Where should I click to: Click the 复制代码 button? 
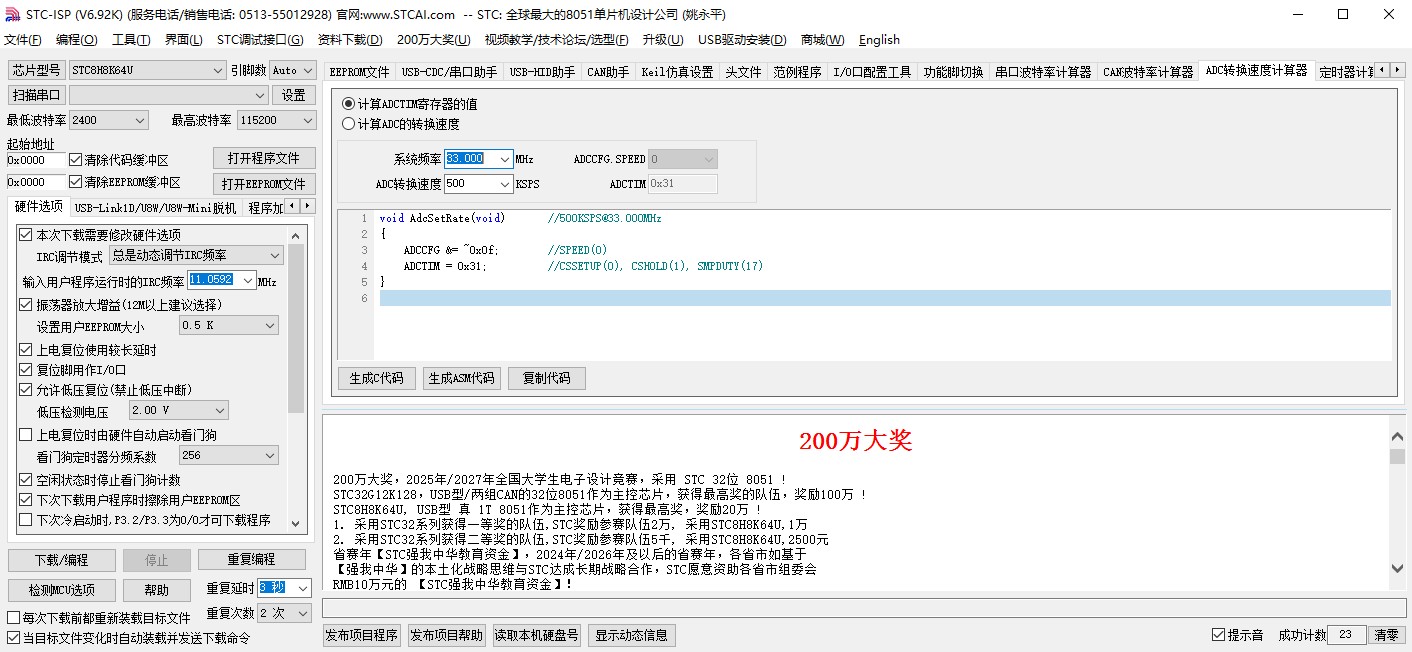coord(546,378)
